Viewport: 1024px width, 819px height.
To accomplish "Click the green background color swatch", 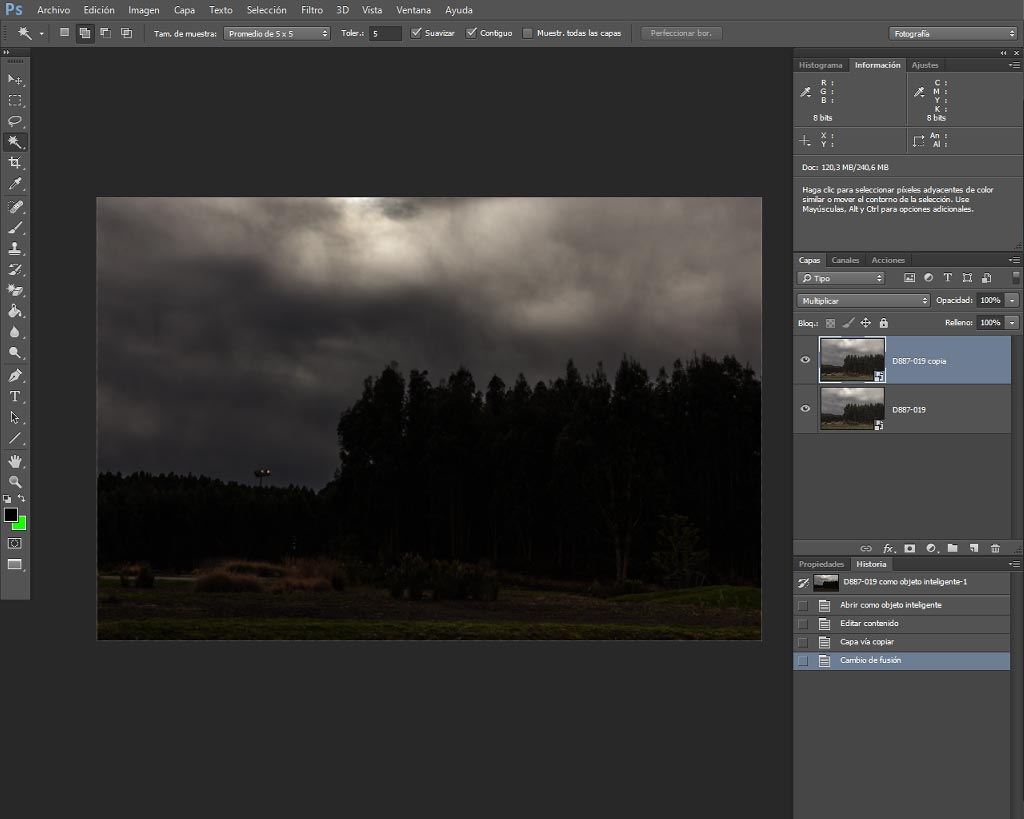I will point(22,524).
